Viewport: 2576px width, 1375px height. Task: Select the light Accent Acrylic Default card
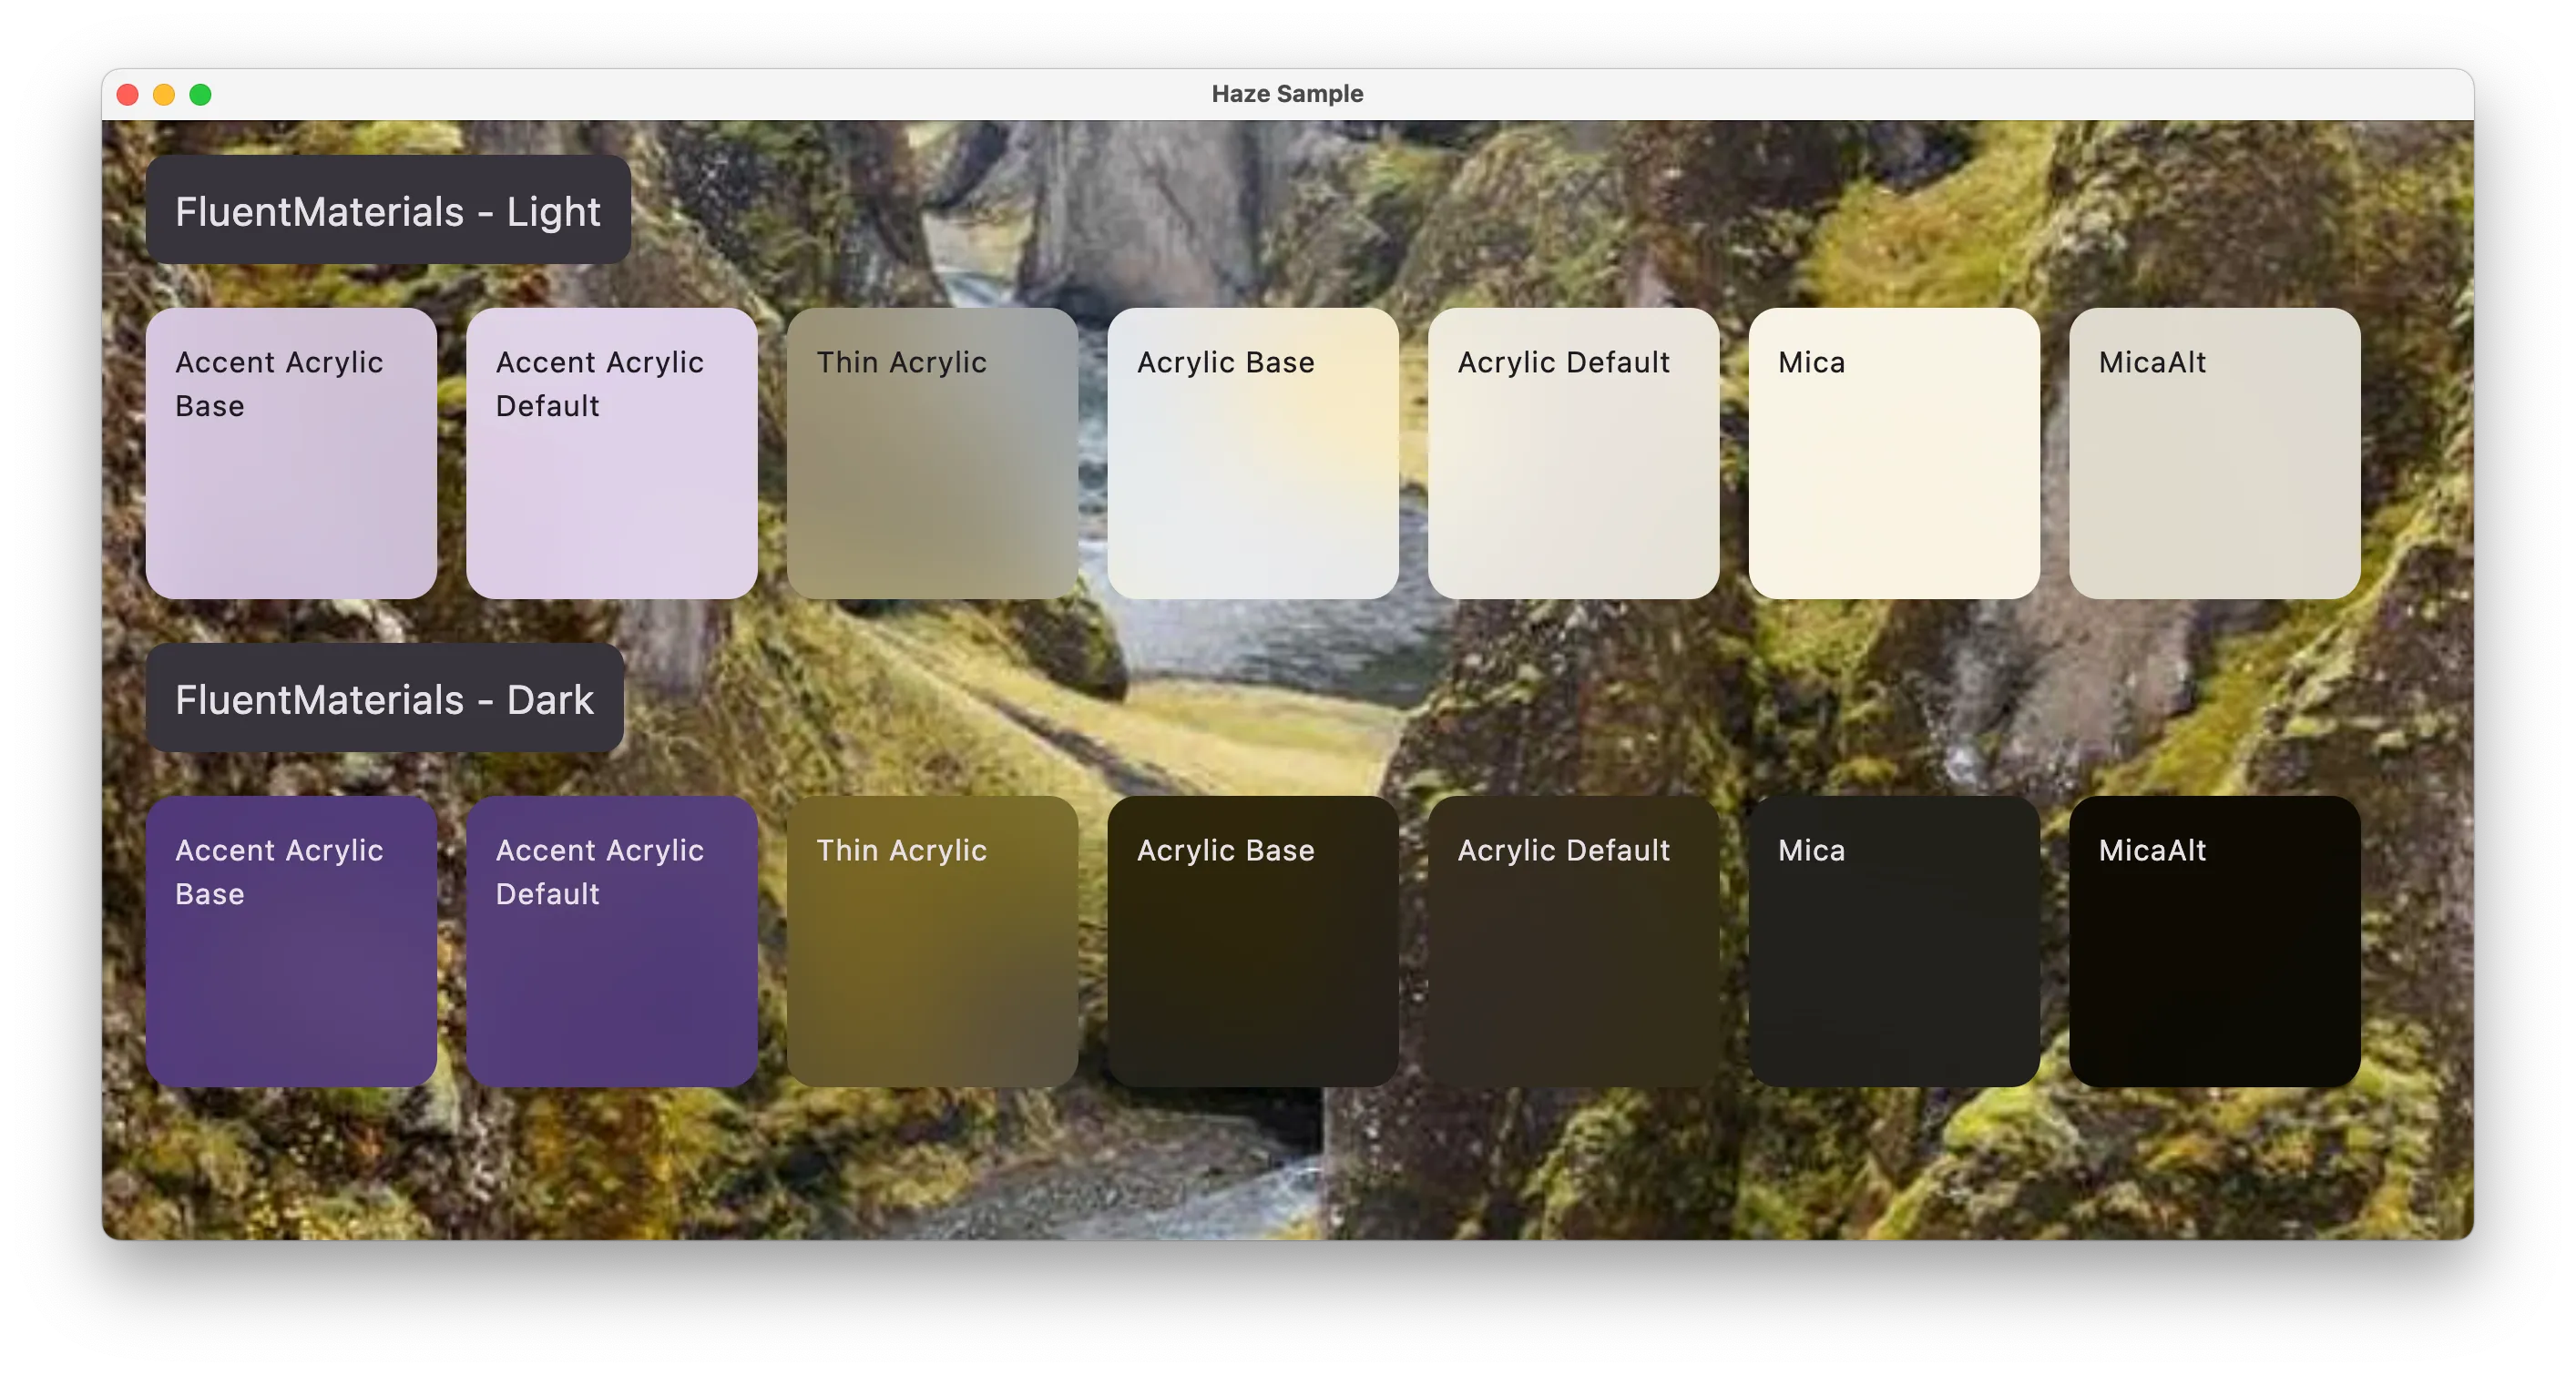[x=611, y=453]
